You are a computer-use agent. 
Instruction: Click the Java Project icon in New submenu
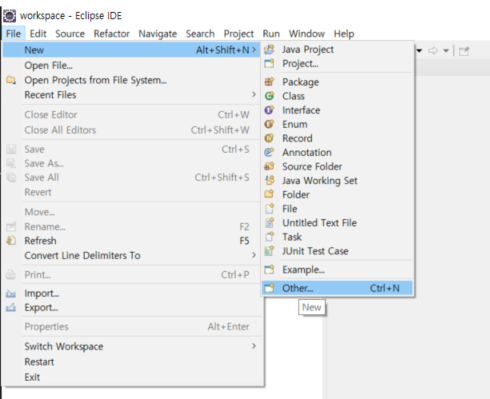pos(269,49)
